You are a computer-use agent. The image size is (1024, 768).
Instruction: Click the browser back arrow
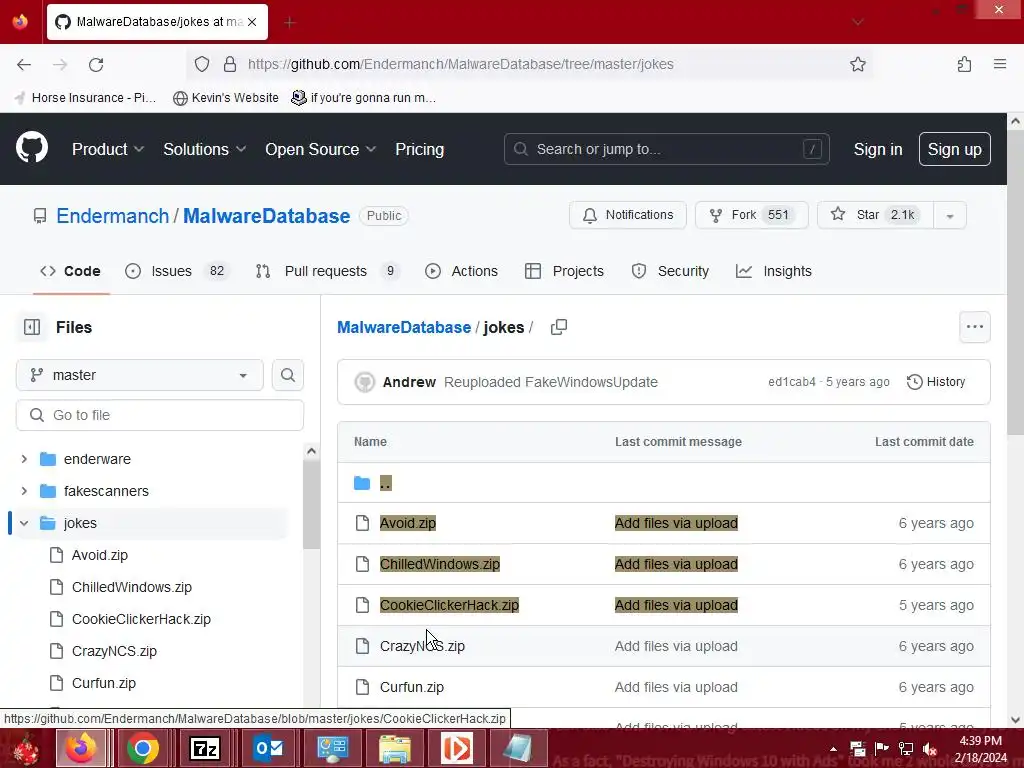pyautogui.click(x=24, y=64)
